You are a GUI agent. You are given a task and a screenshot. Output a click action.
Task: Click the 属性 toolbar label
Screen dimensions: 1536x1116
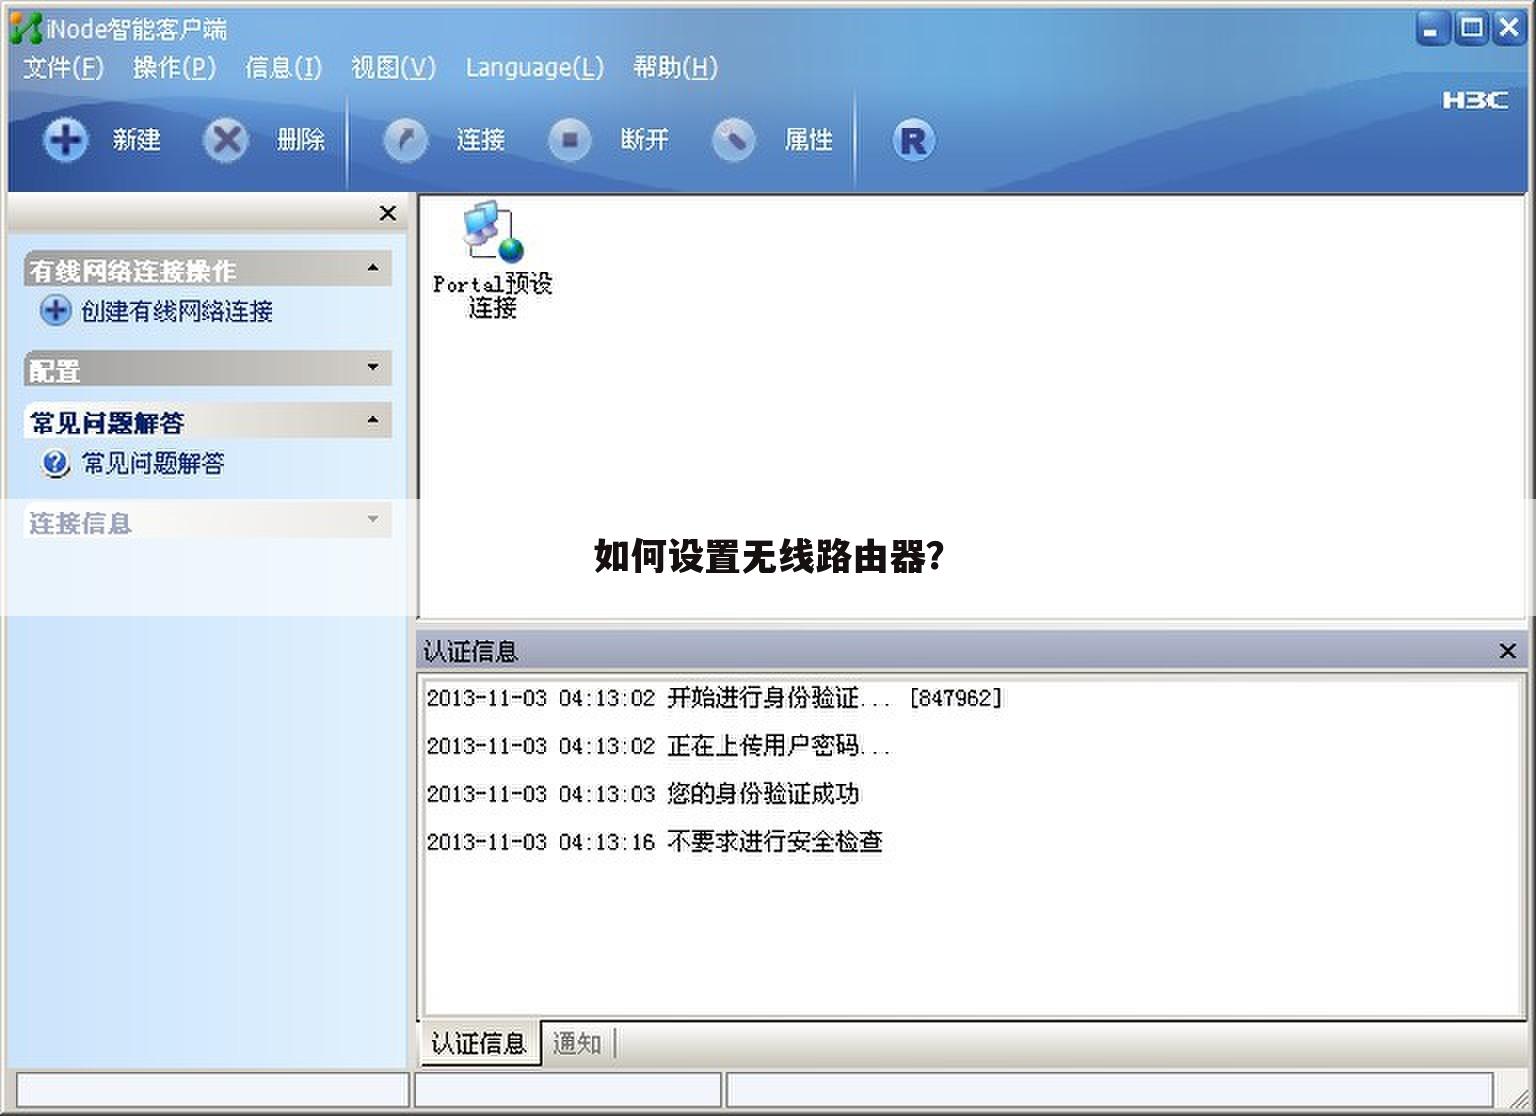pos(808,140)
